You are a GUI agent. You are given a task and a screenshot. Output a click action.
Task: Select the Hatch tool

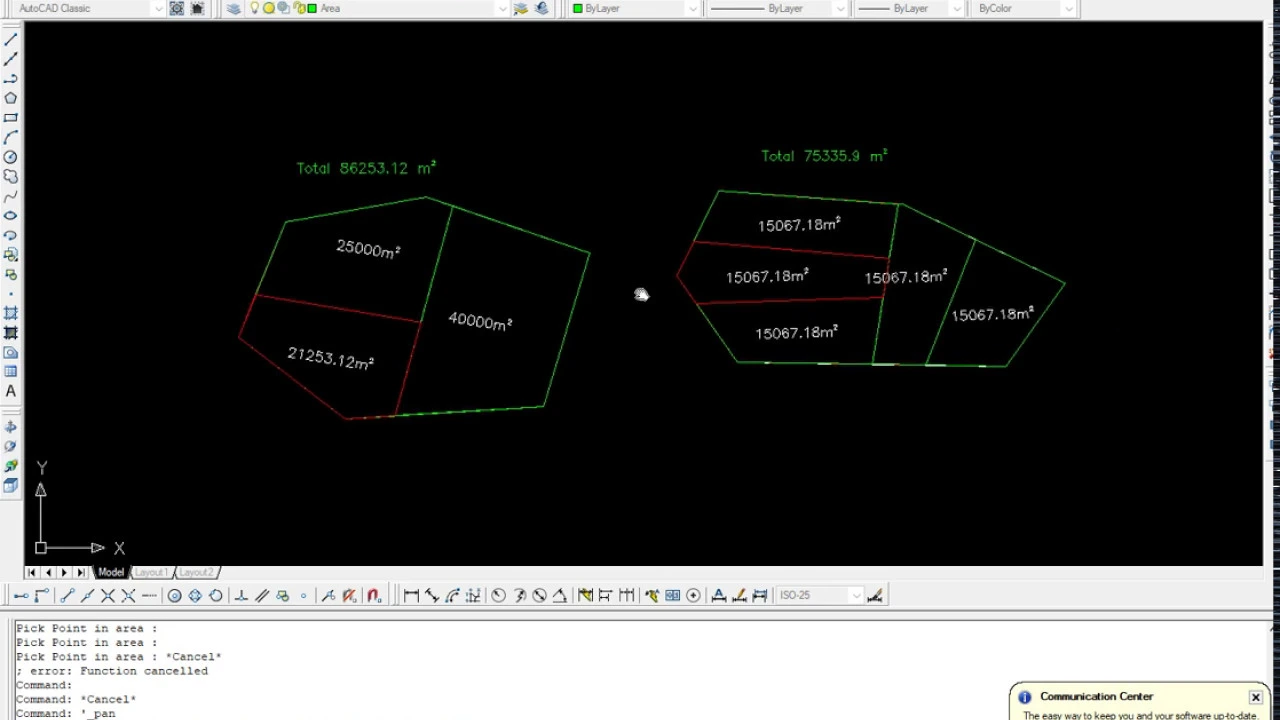point(11,313)
